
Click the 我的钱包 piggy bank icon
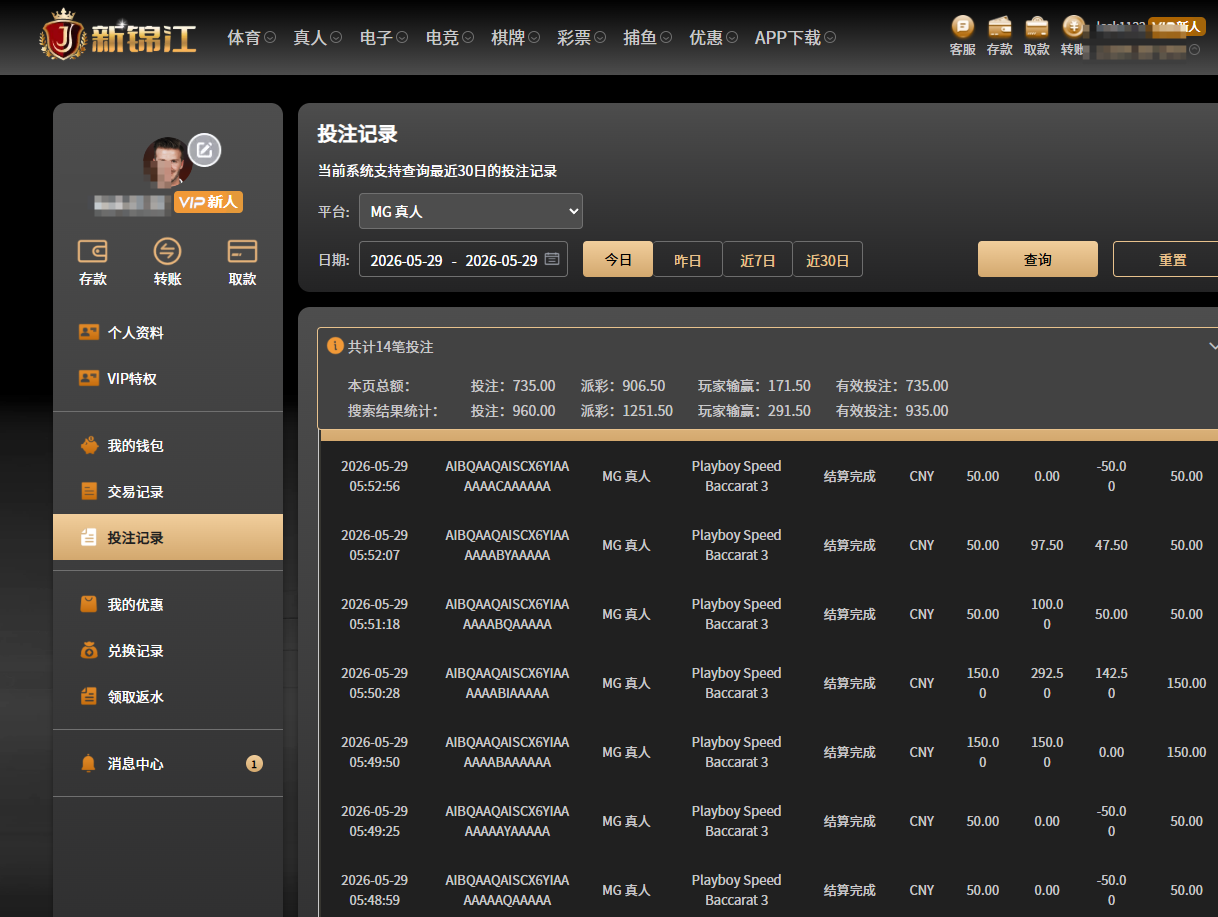pyautogui.click(x=89, y=445)
